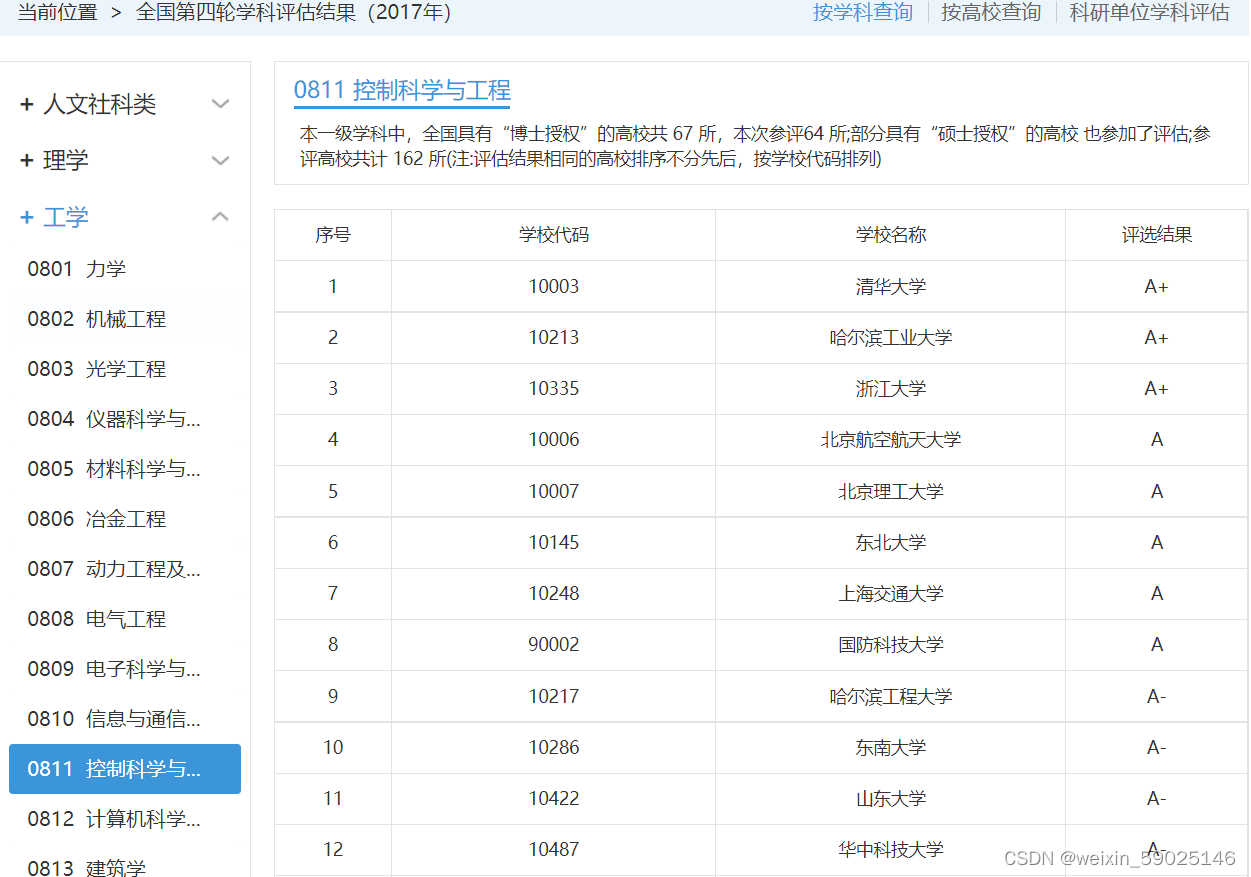Viewport: 1251px width, 877px height.
Task: Click school code 10248
Action: tap(554, 594)
